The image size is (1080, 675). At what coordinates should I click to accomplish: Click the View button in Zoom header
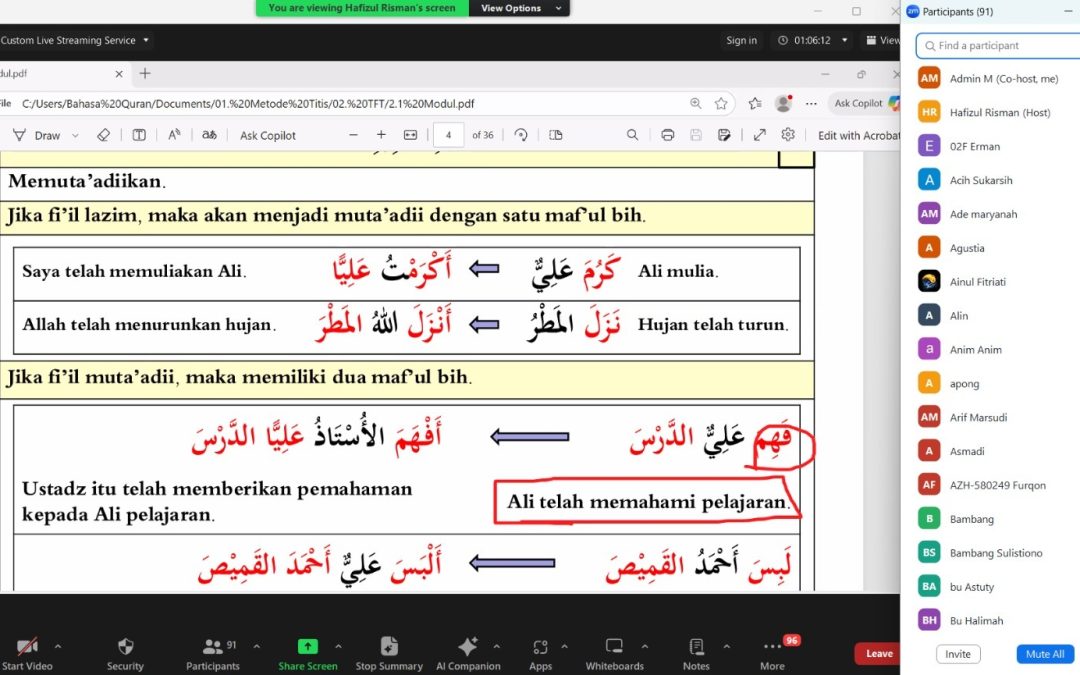pyautogui.click(x=883, y=40)
